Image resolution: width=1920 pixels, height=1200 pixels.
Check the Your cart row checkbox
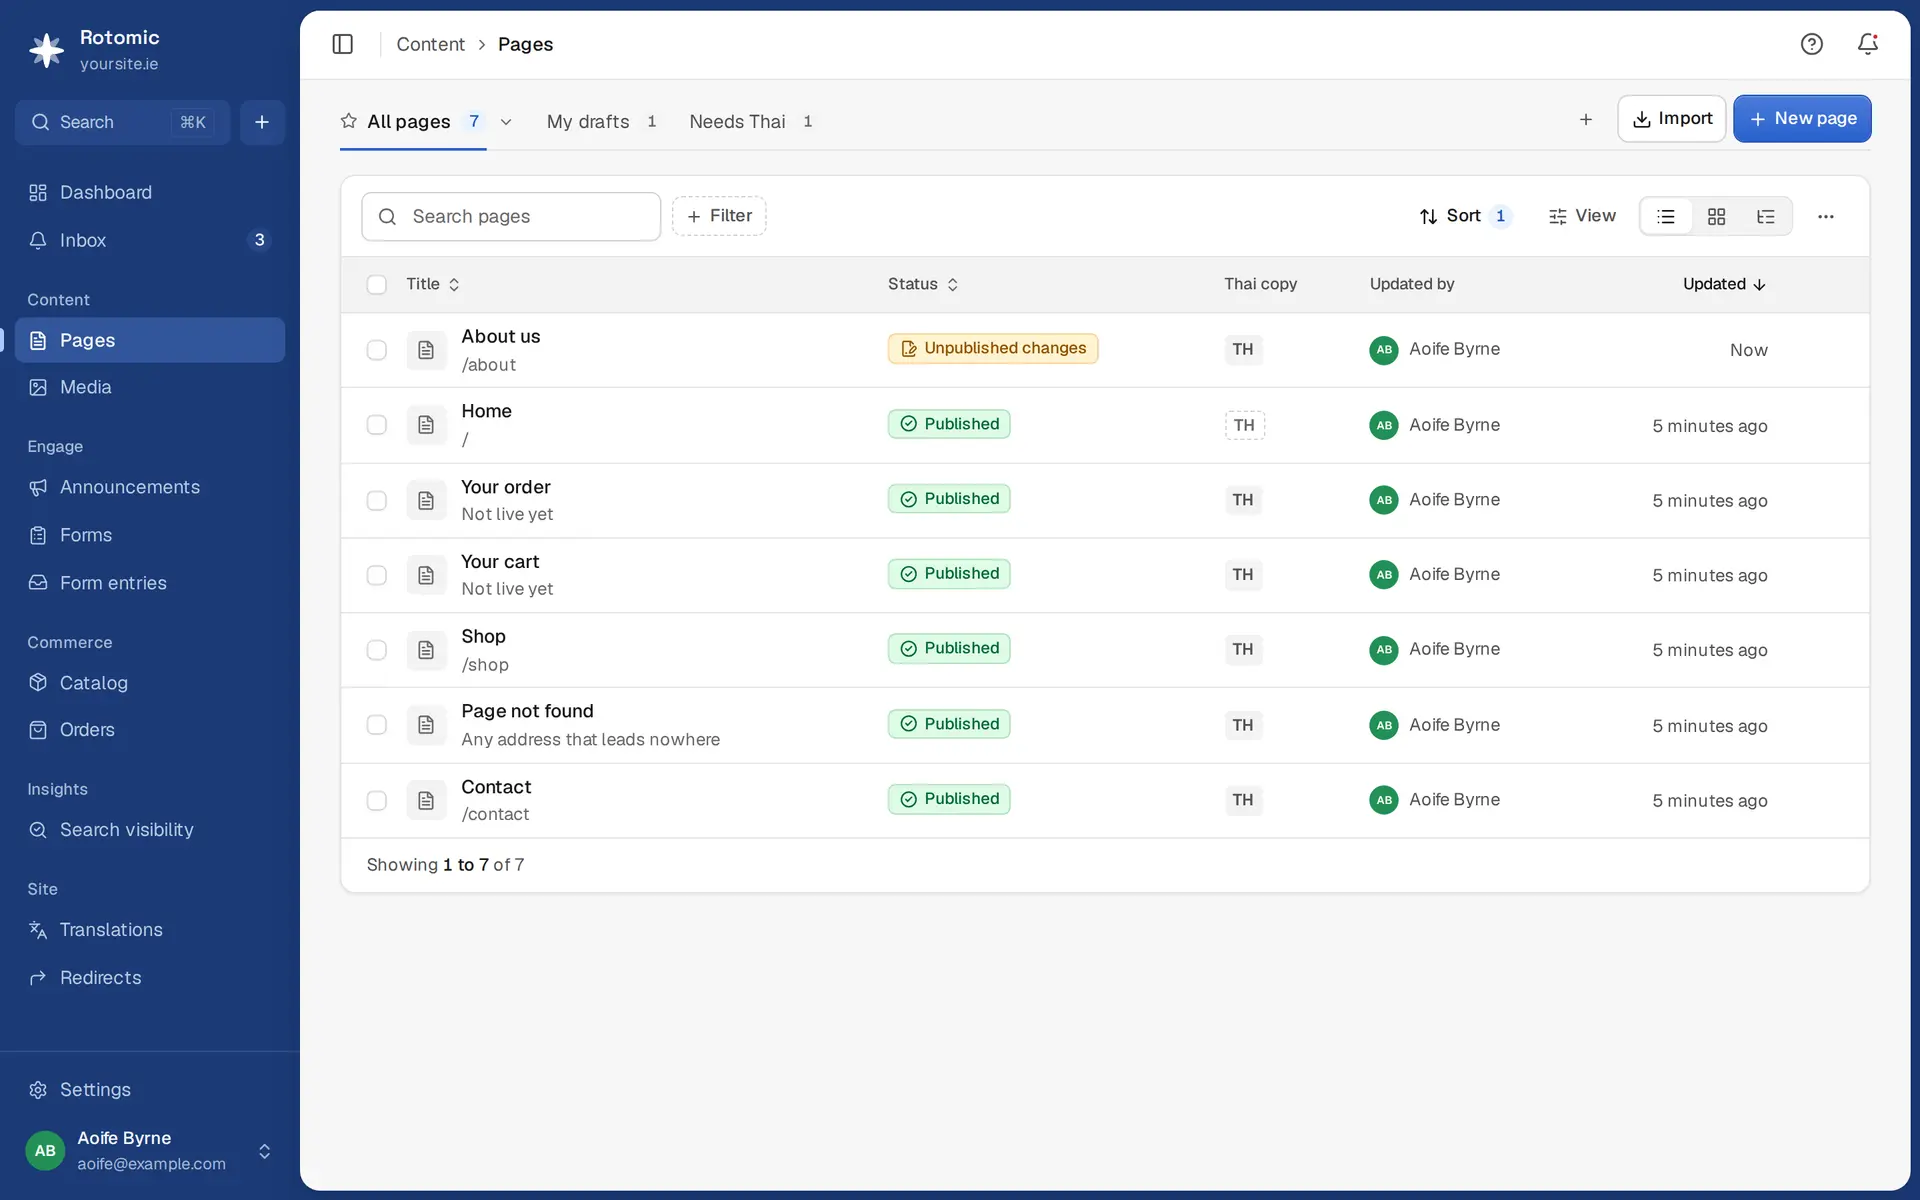tap(376, 575)
